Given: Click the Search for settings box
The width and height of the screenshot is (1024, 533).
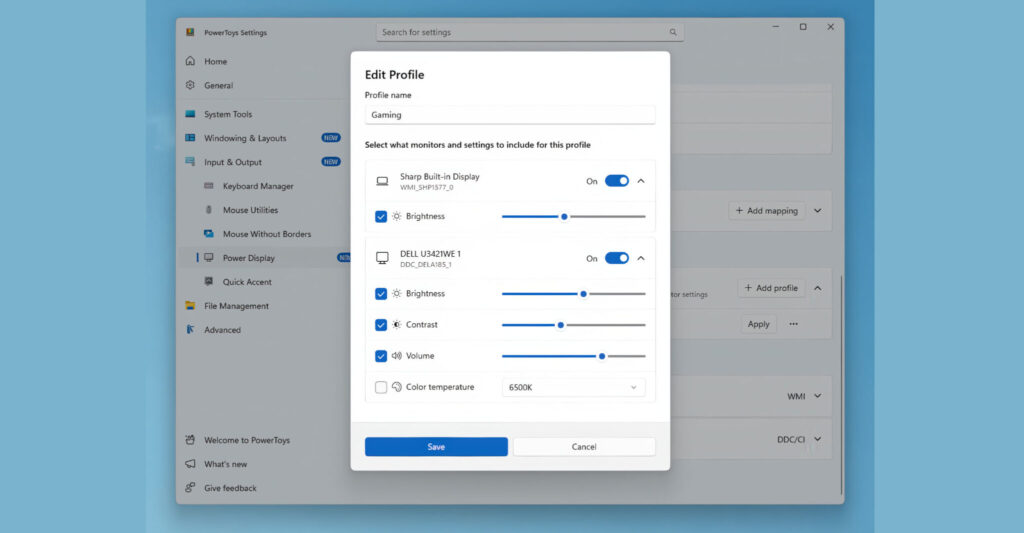Looking at the screenshot, I should click(530, 32).
